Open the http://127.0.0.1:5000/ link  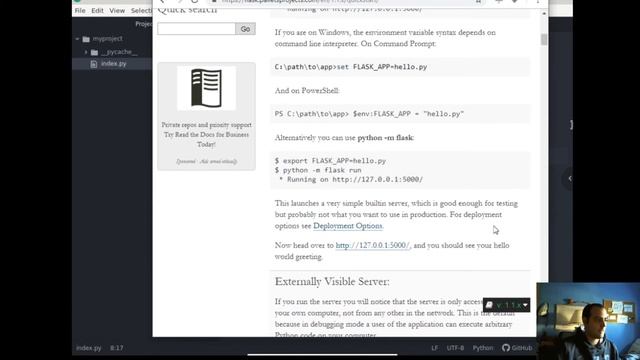pyautogui.click(x=372, y=245)
